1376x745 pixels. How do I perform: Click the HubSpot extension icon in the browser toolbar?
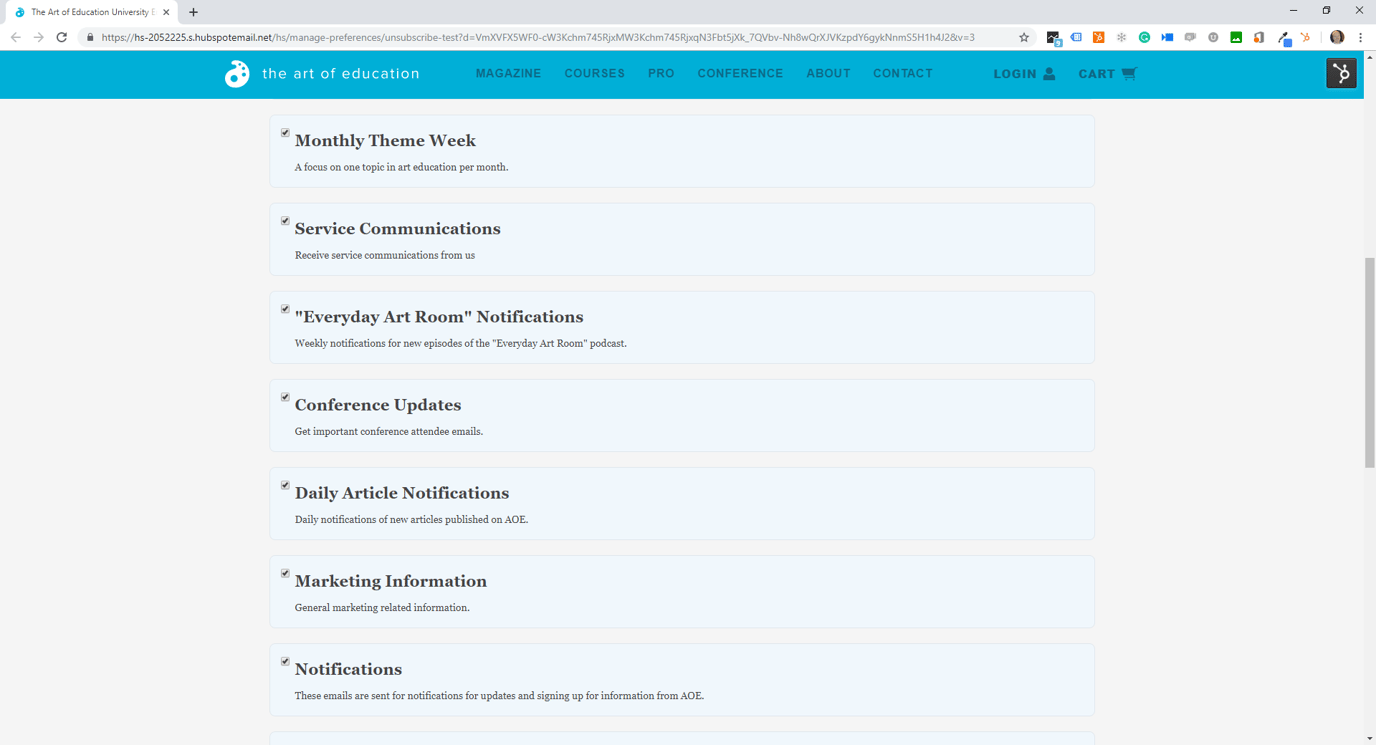click(1097, 37)
